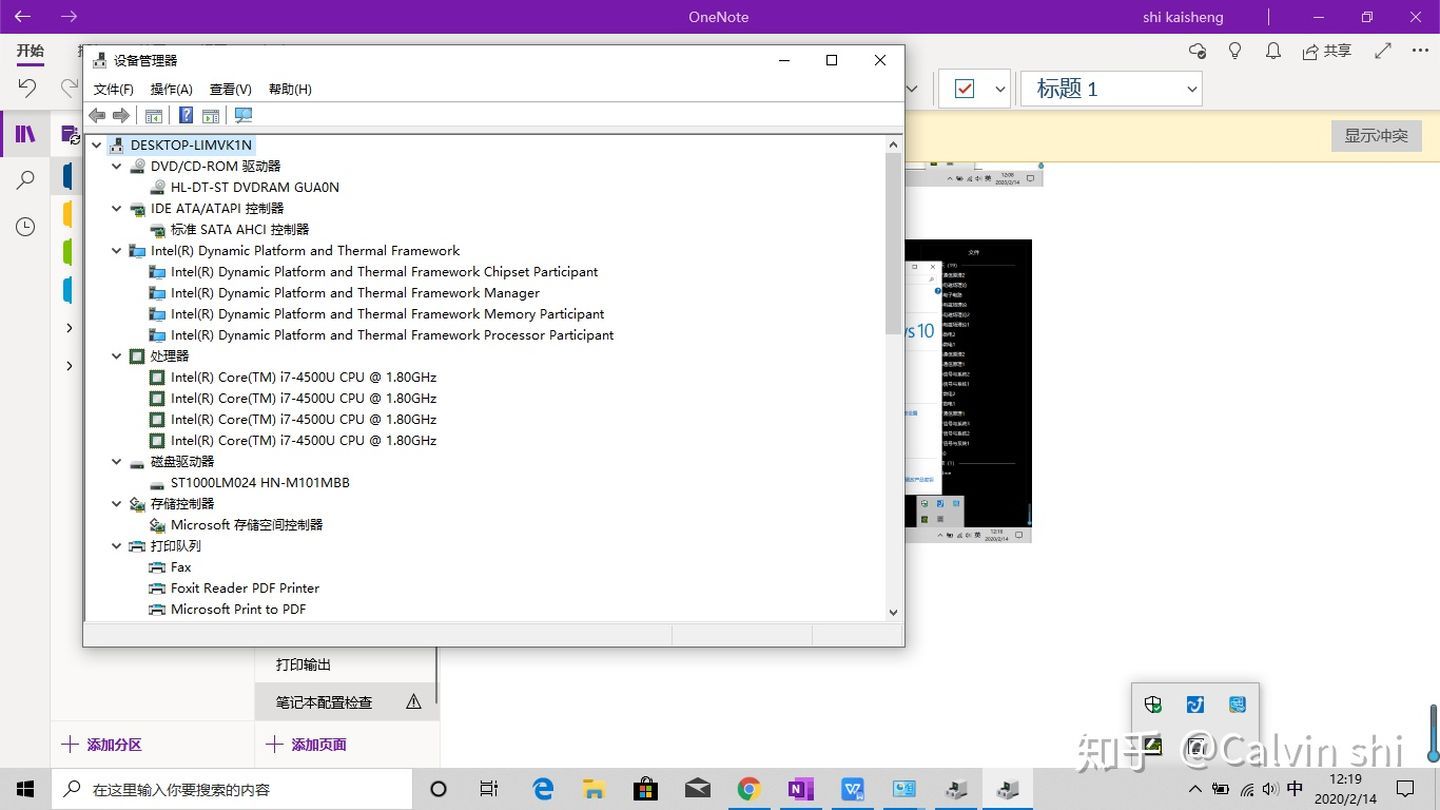The width and height of the screenshot is (1440, 810).
Task: Show hidden tray icons chevron
Action: [x=1195, y=789]
